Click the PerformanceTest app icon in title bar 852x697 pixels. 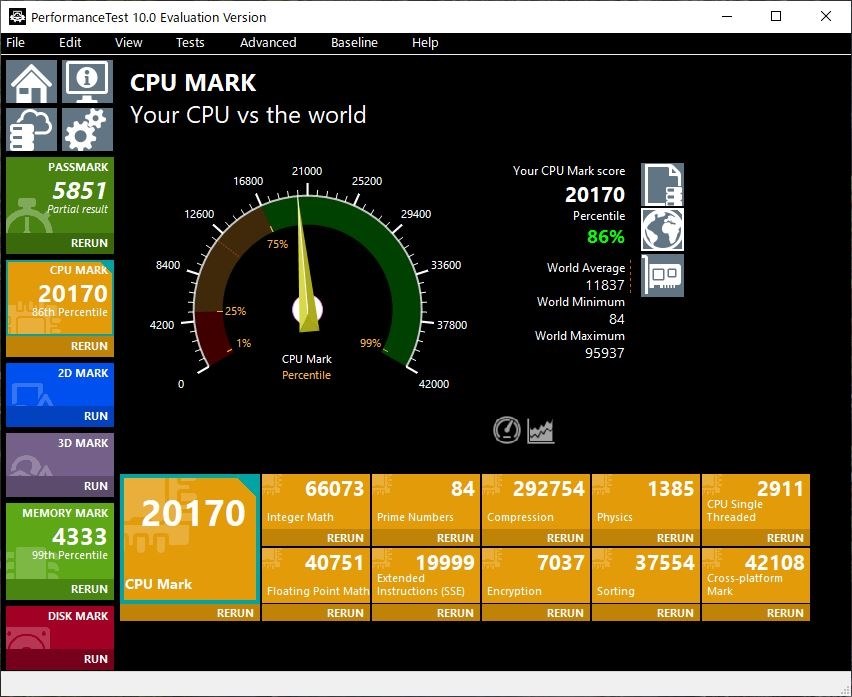coord(17,17)
